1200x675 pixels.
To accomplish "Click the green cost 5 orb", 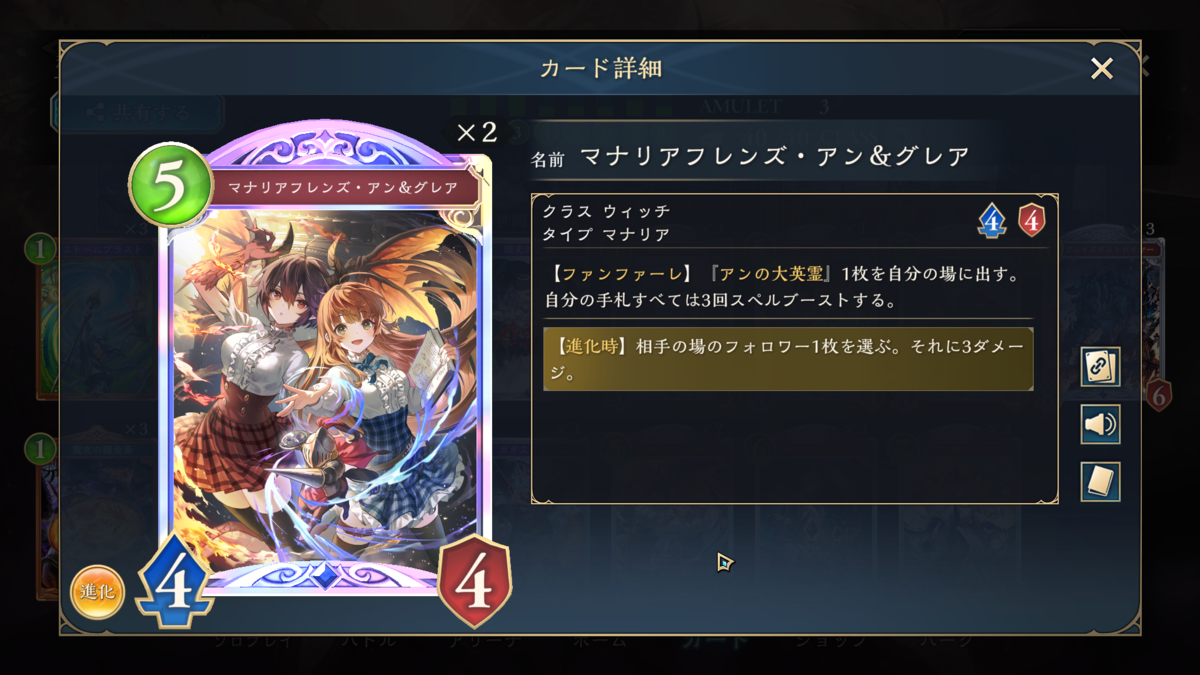I will point(169,186).
